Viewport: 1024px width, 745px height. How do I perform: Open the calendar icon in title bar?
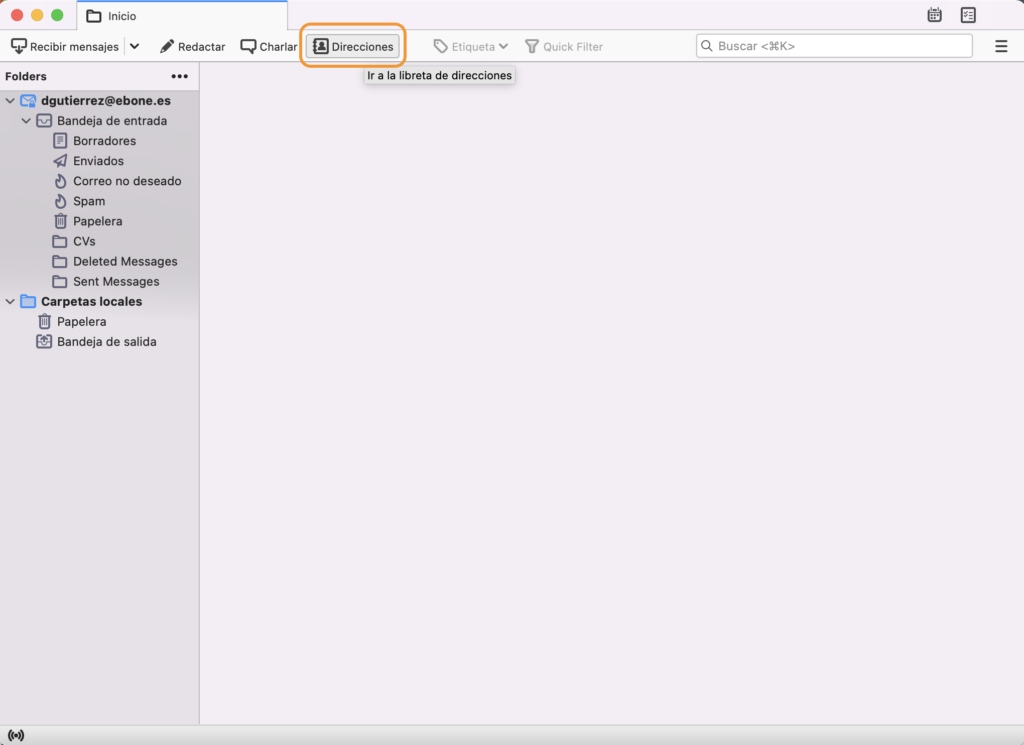tap(934, 15)
